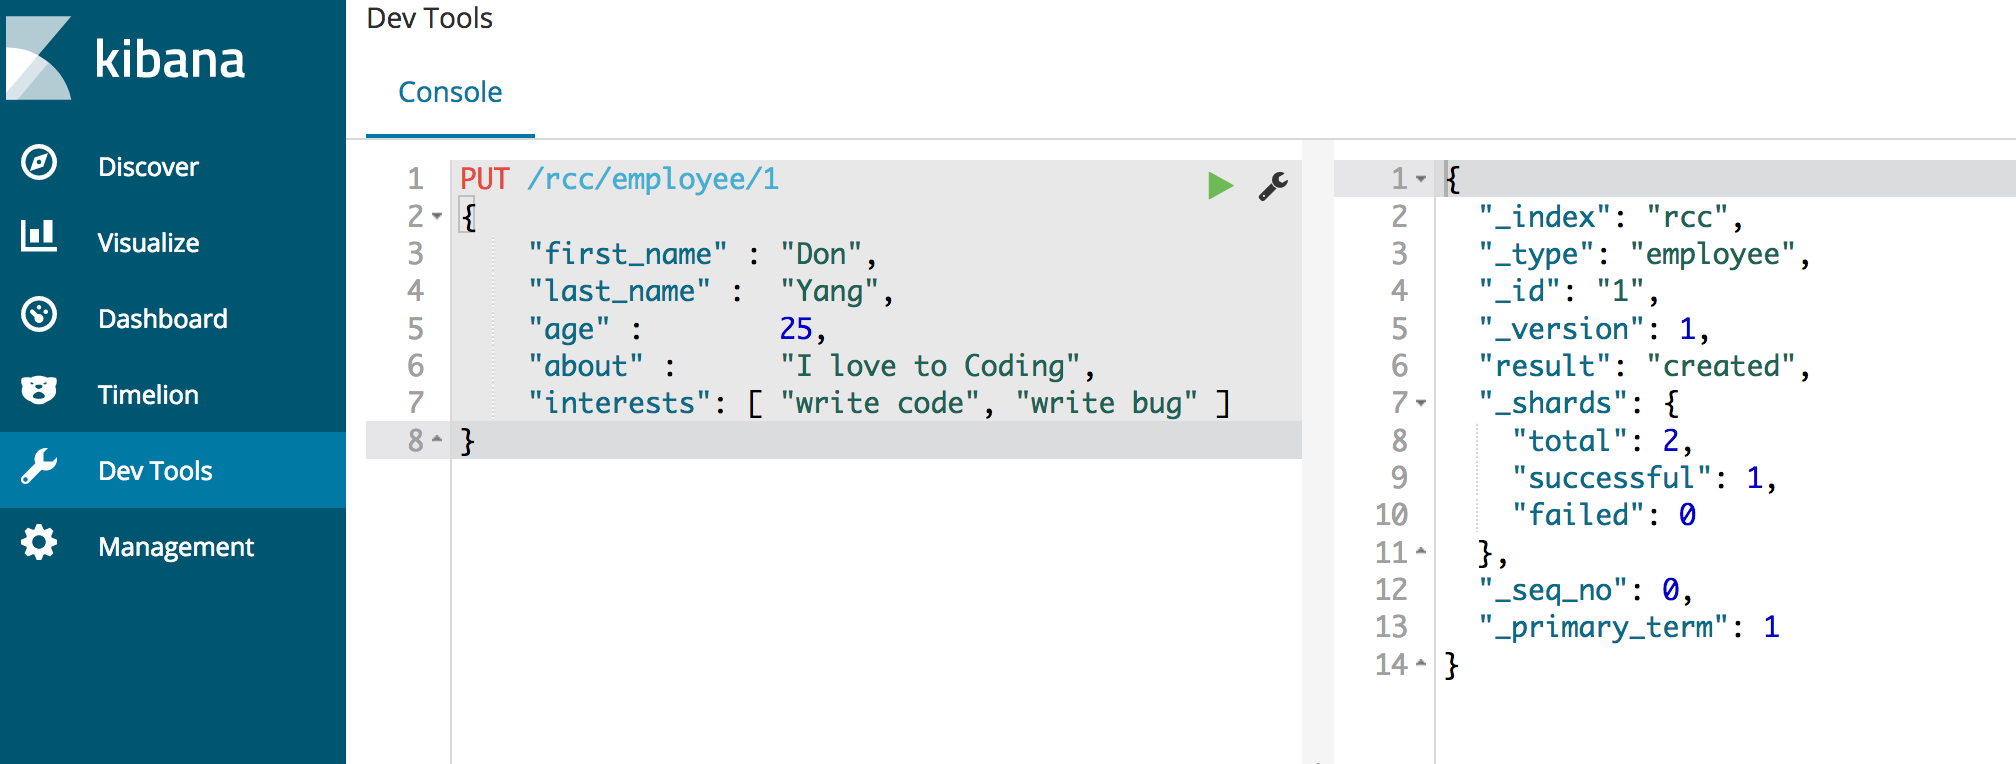Click the Discover compass icon
The width and height of the screenshot is (2016, 764).
point(39,163)
